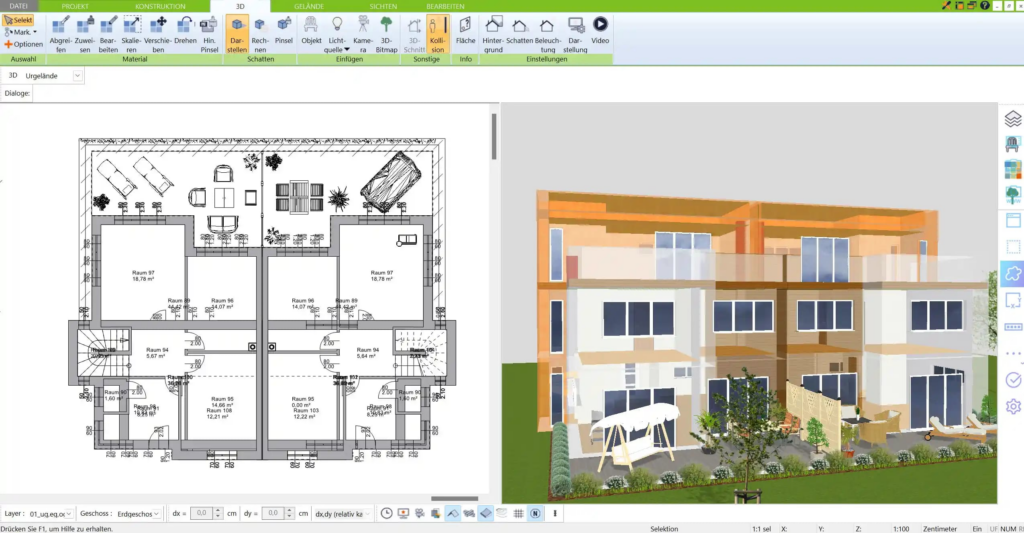1024x533 pixels.
Task: Switch to the KONSTRUKTION ribbon tab
Action: (x=159, y=6)
